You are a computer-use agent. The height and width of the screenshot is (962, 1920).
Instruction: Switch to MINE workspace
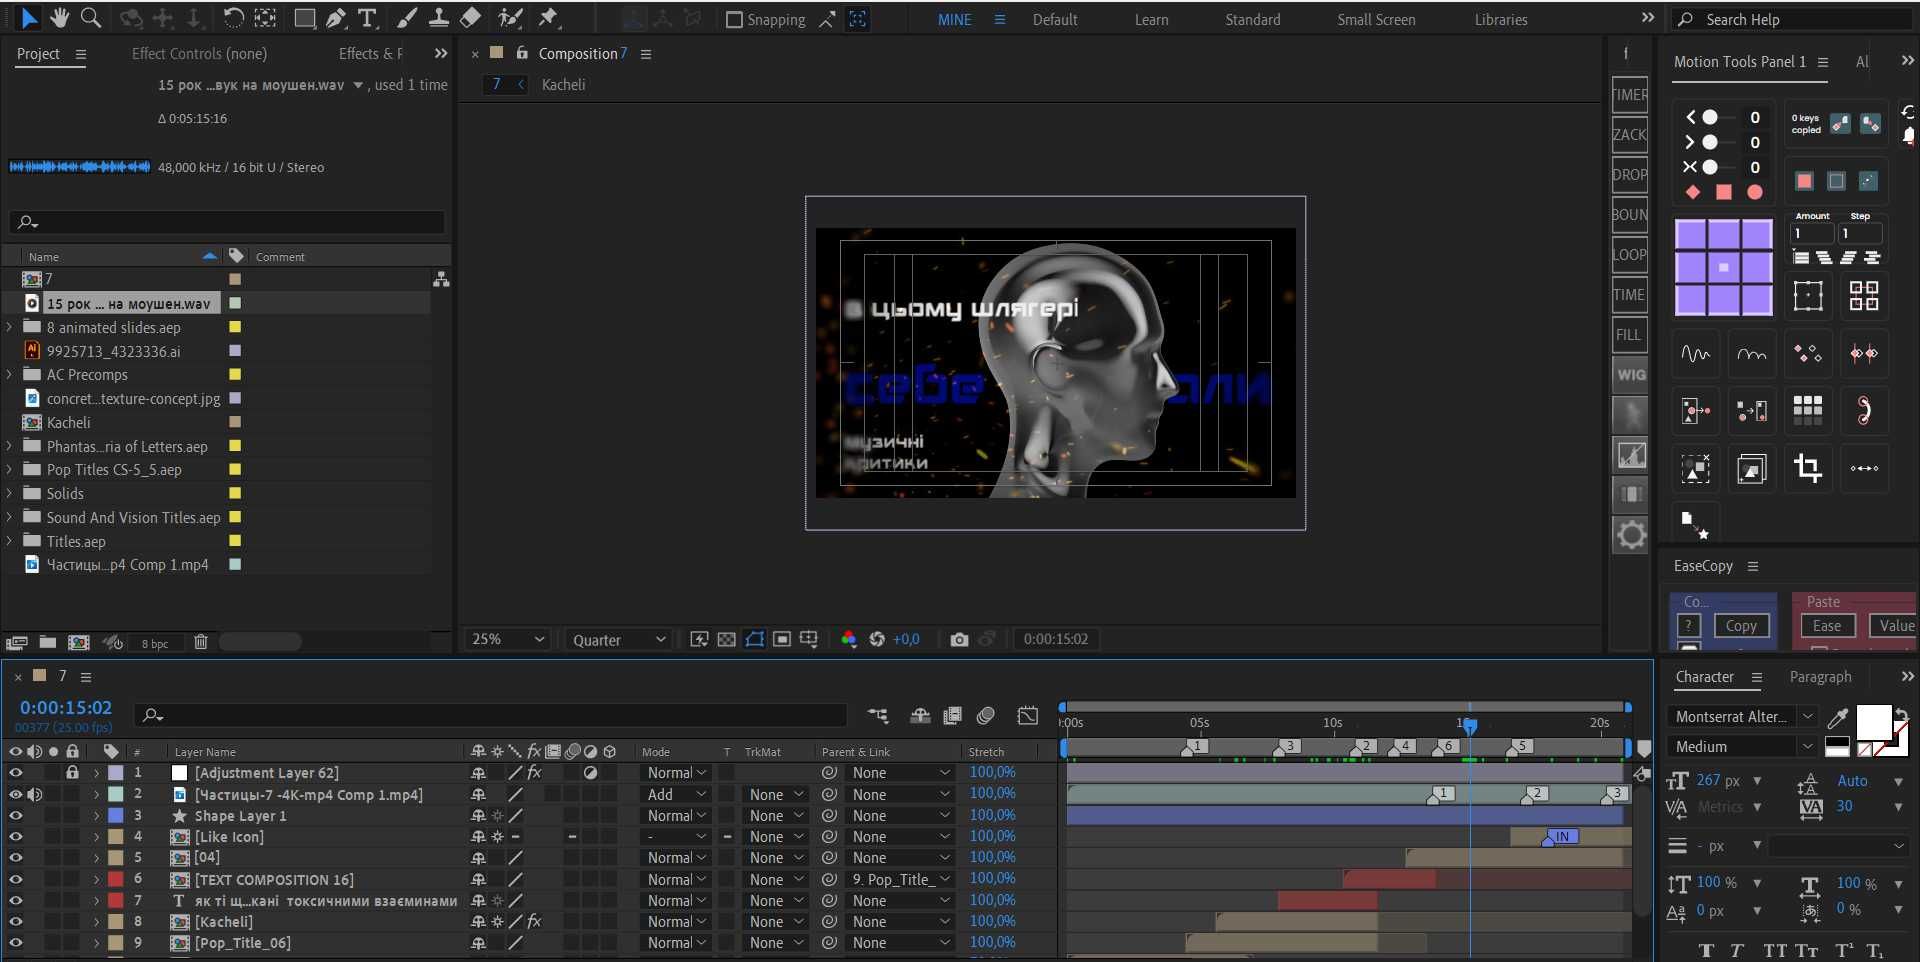coord(954,19)
